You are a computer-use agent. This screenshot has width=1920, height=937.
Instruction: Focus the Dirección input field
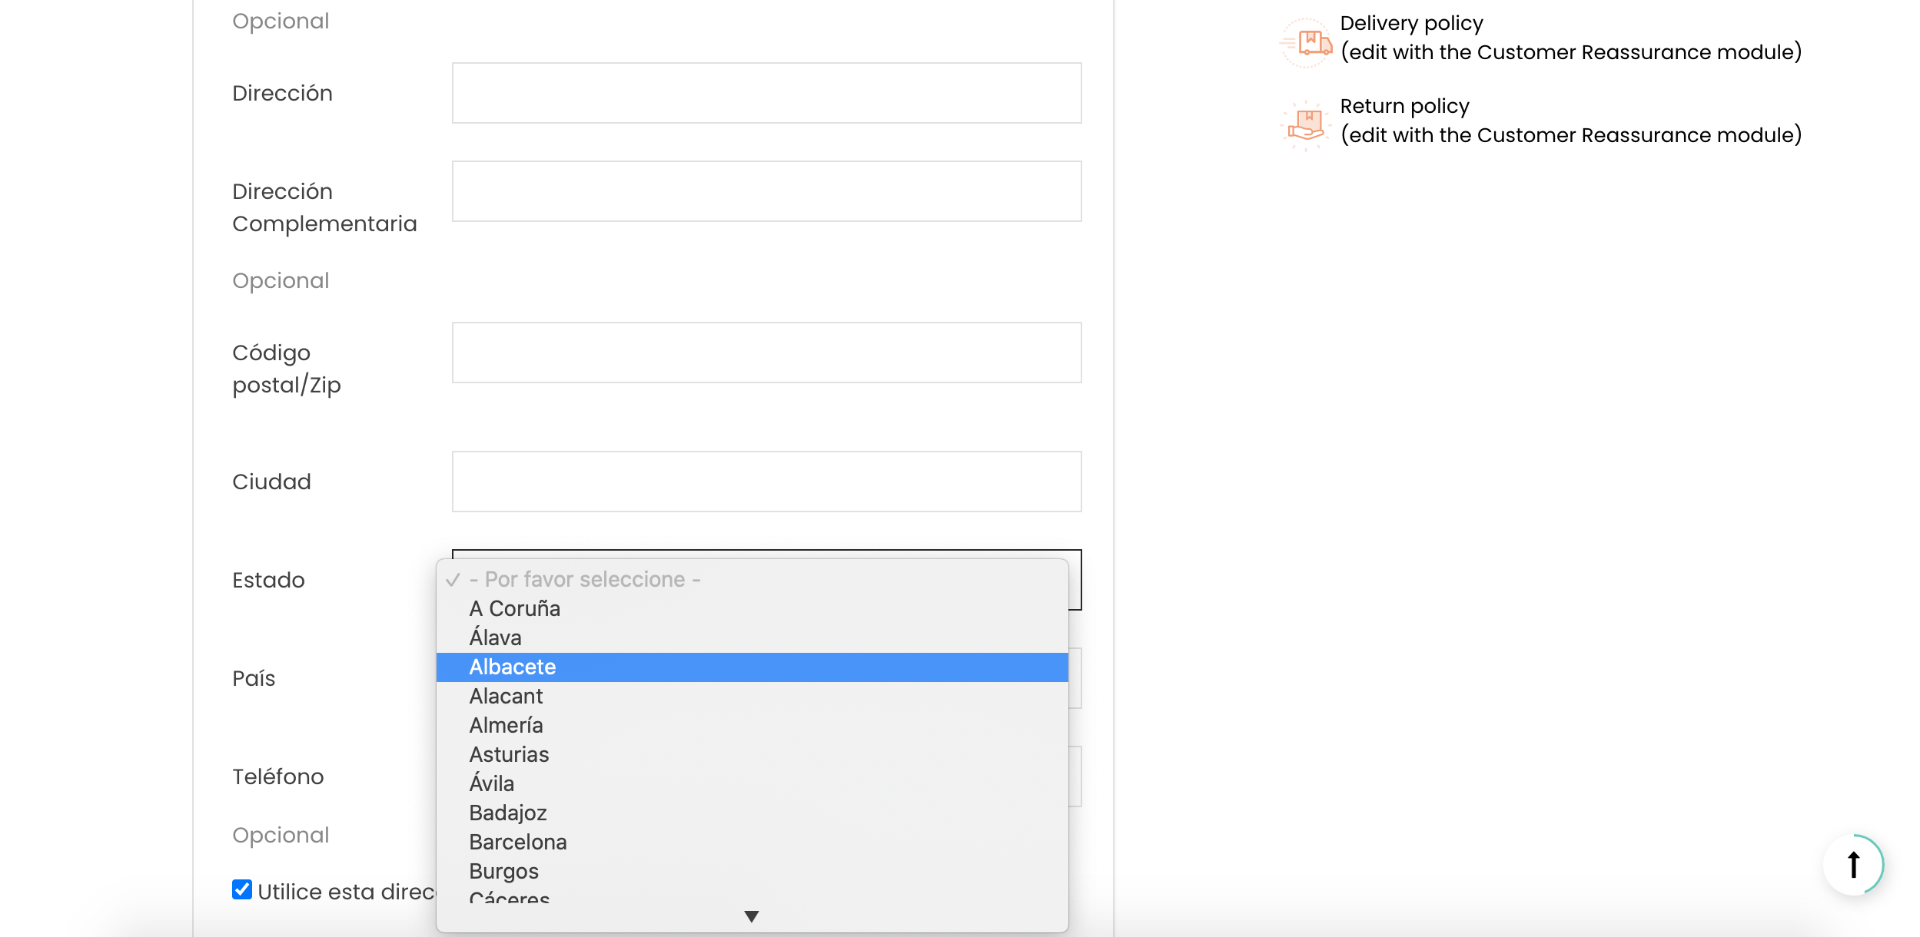click(x=767, y=93)
